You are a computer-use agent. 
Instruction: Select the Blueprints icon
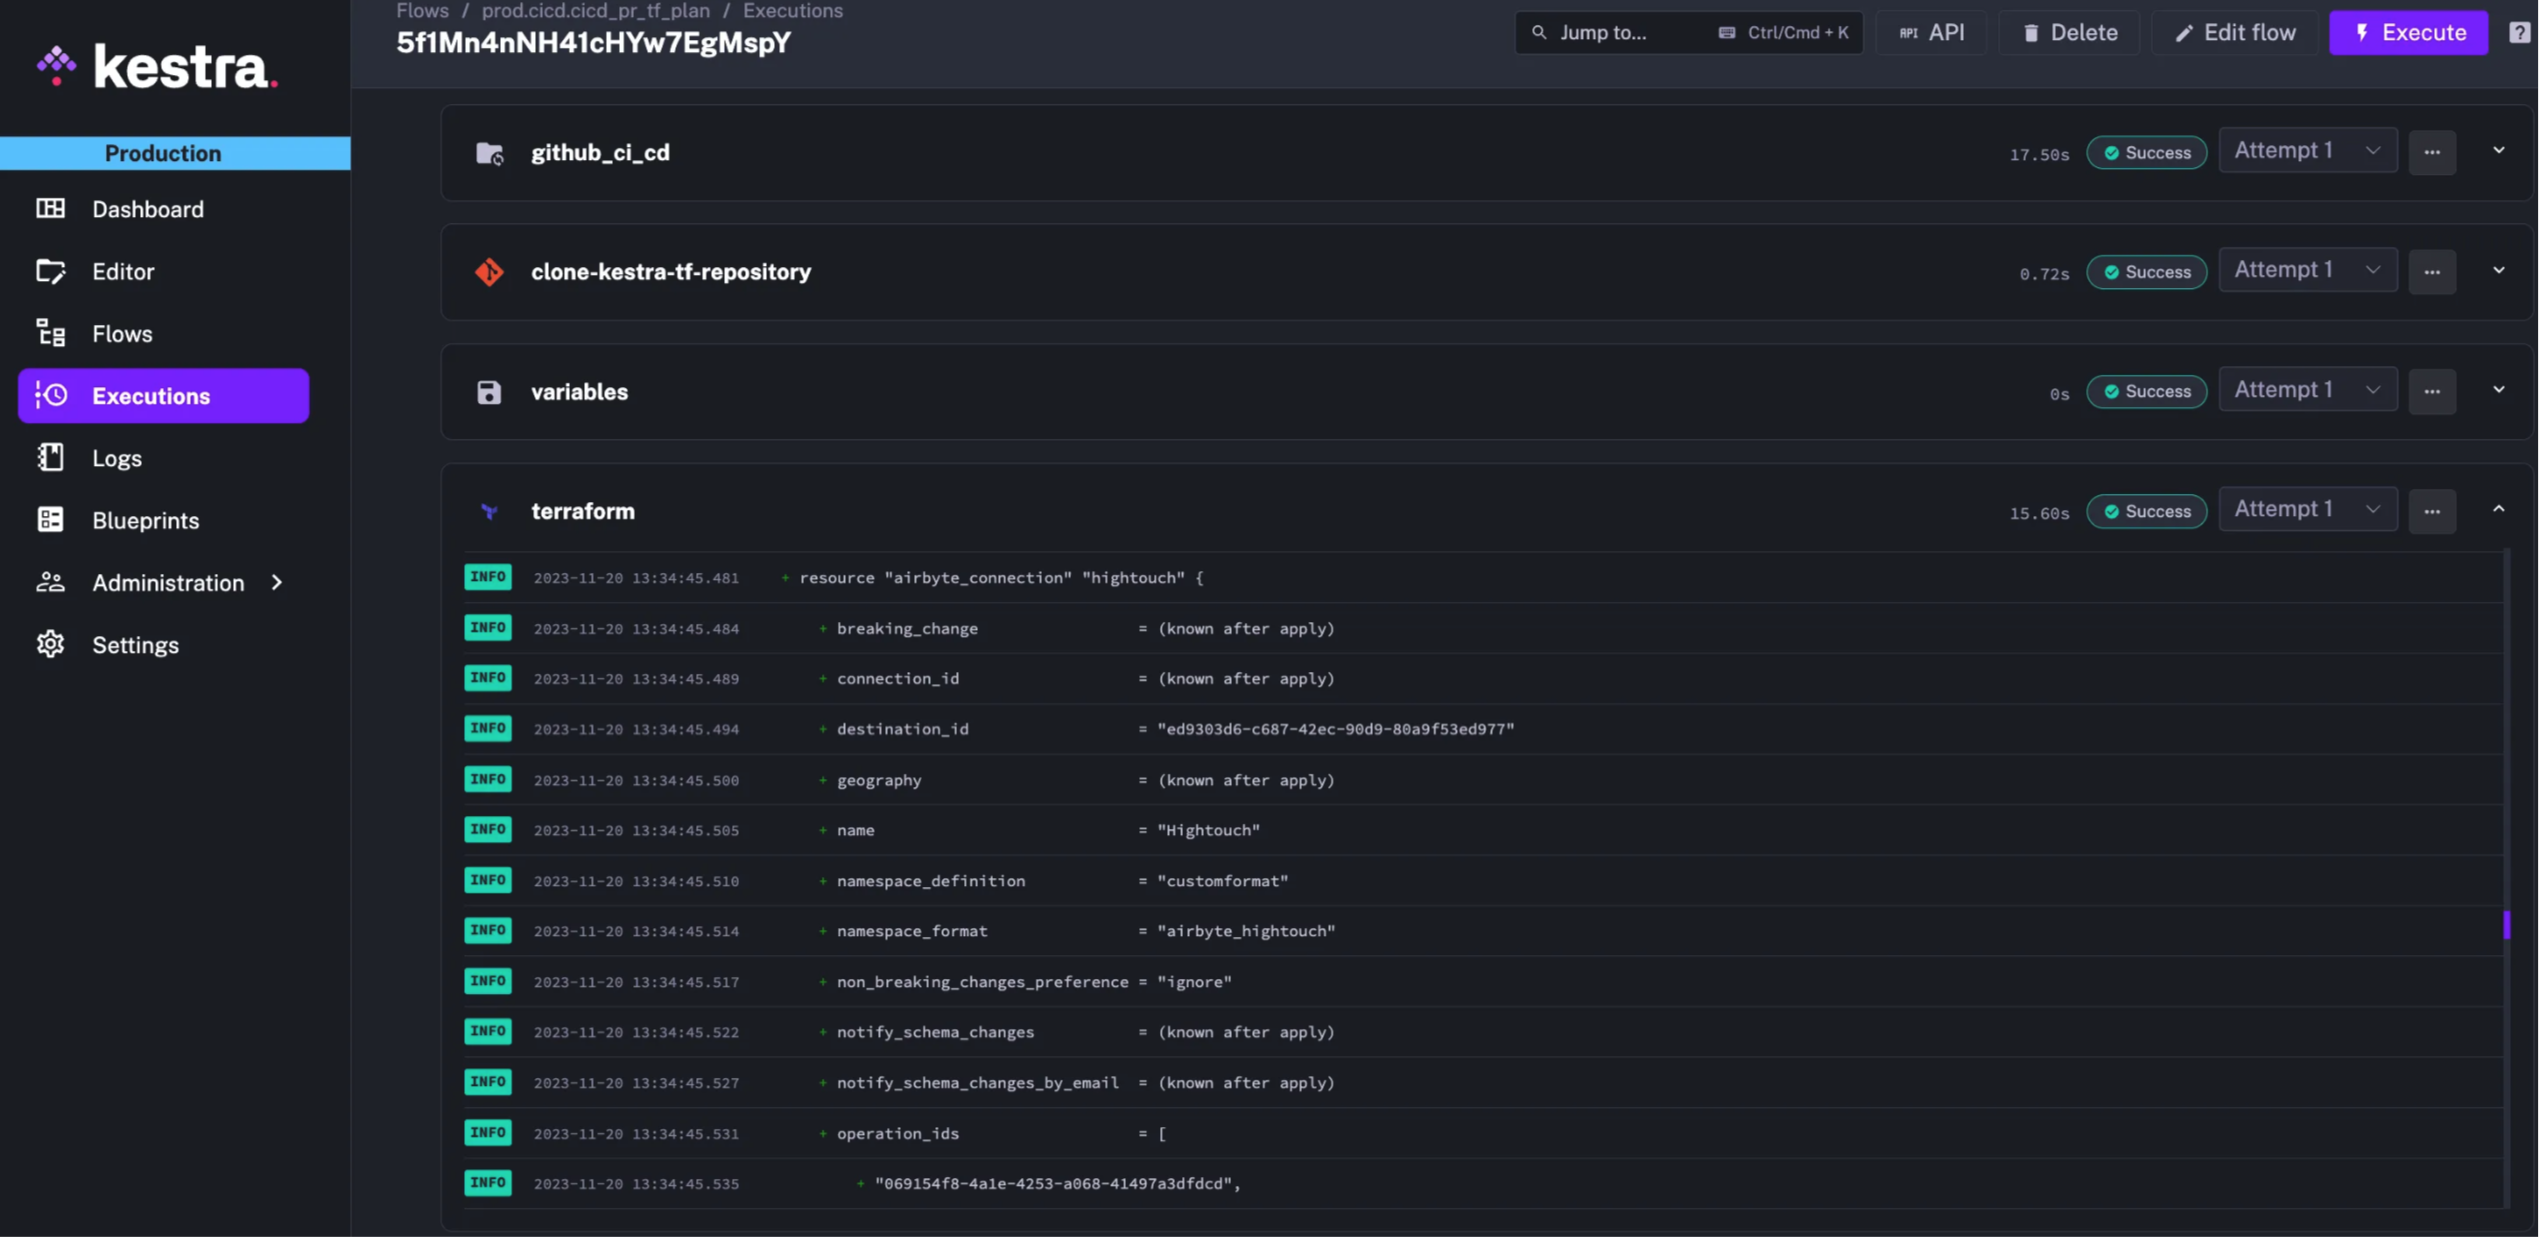pos(50,519)
